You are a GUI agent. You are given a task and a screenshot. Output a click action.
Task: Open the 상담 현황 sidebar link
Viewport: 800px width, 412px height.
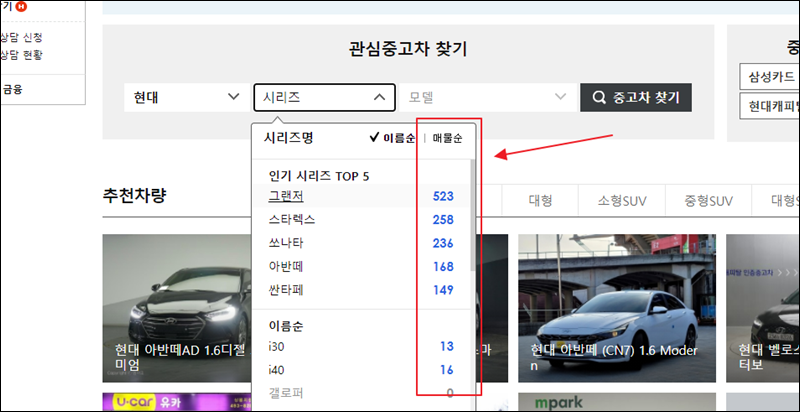[21, 55]
